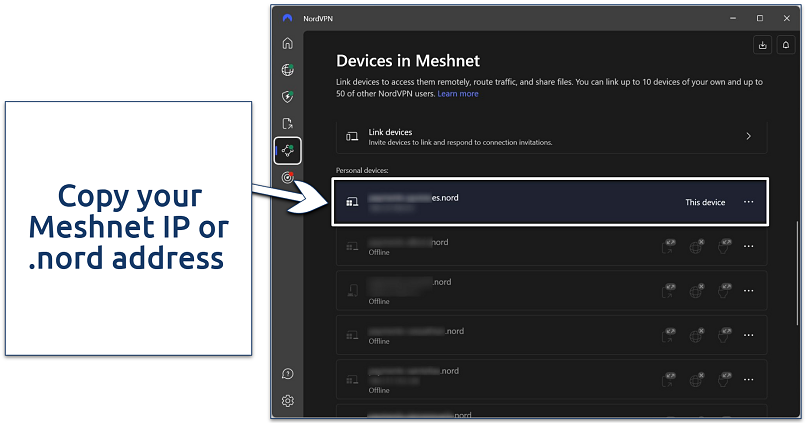The height and width of the screenshot is (423, 806).
Task: Click the NordVPN logo in title bar
Action: [287, 18]
